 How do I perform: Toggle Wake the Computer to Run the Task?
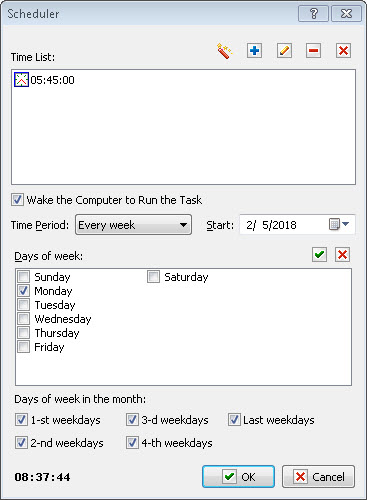coord(17,200)
